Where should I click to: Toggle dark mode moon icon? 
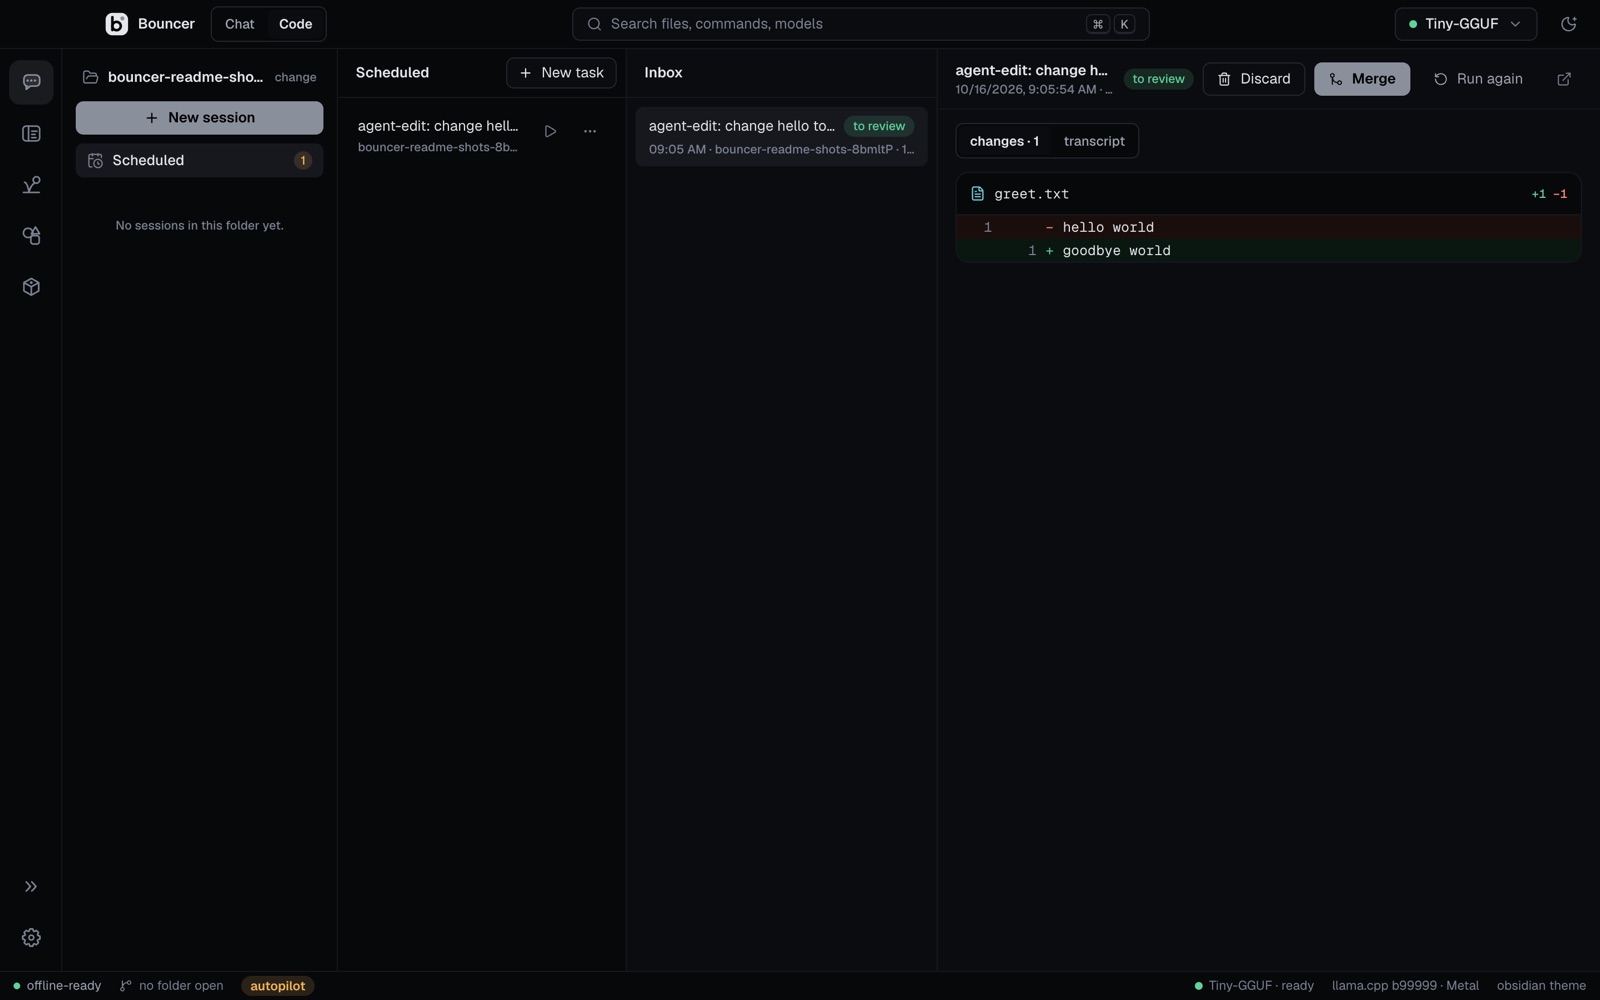point(1568,24)
